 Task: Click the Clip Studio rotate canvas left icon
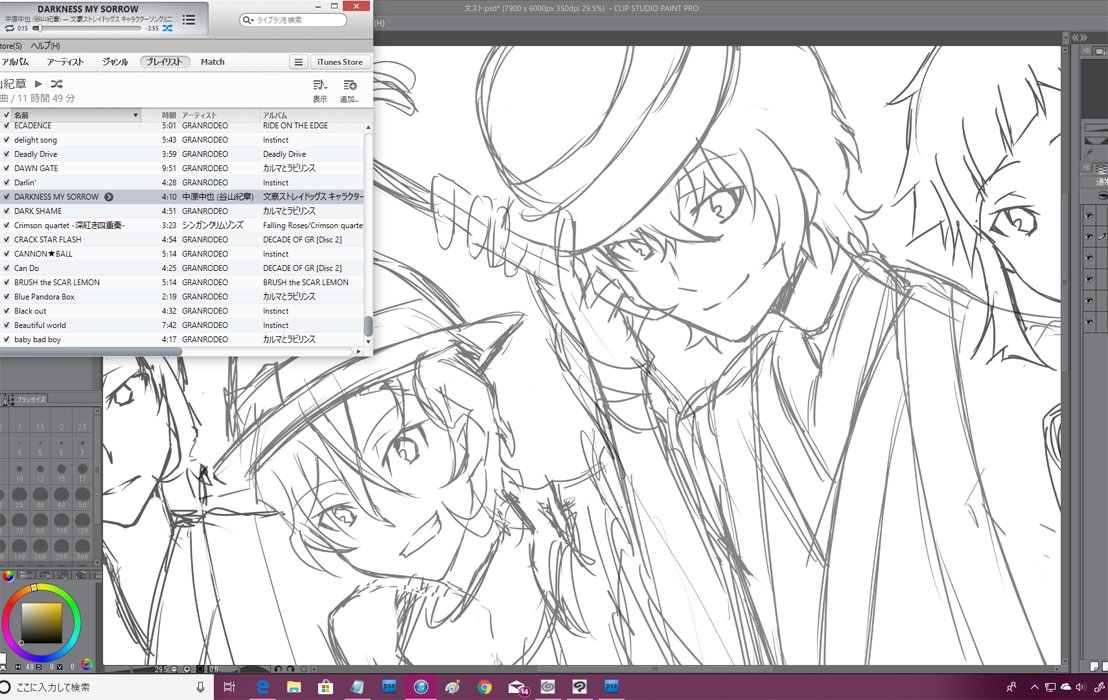click(279, 668)
